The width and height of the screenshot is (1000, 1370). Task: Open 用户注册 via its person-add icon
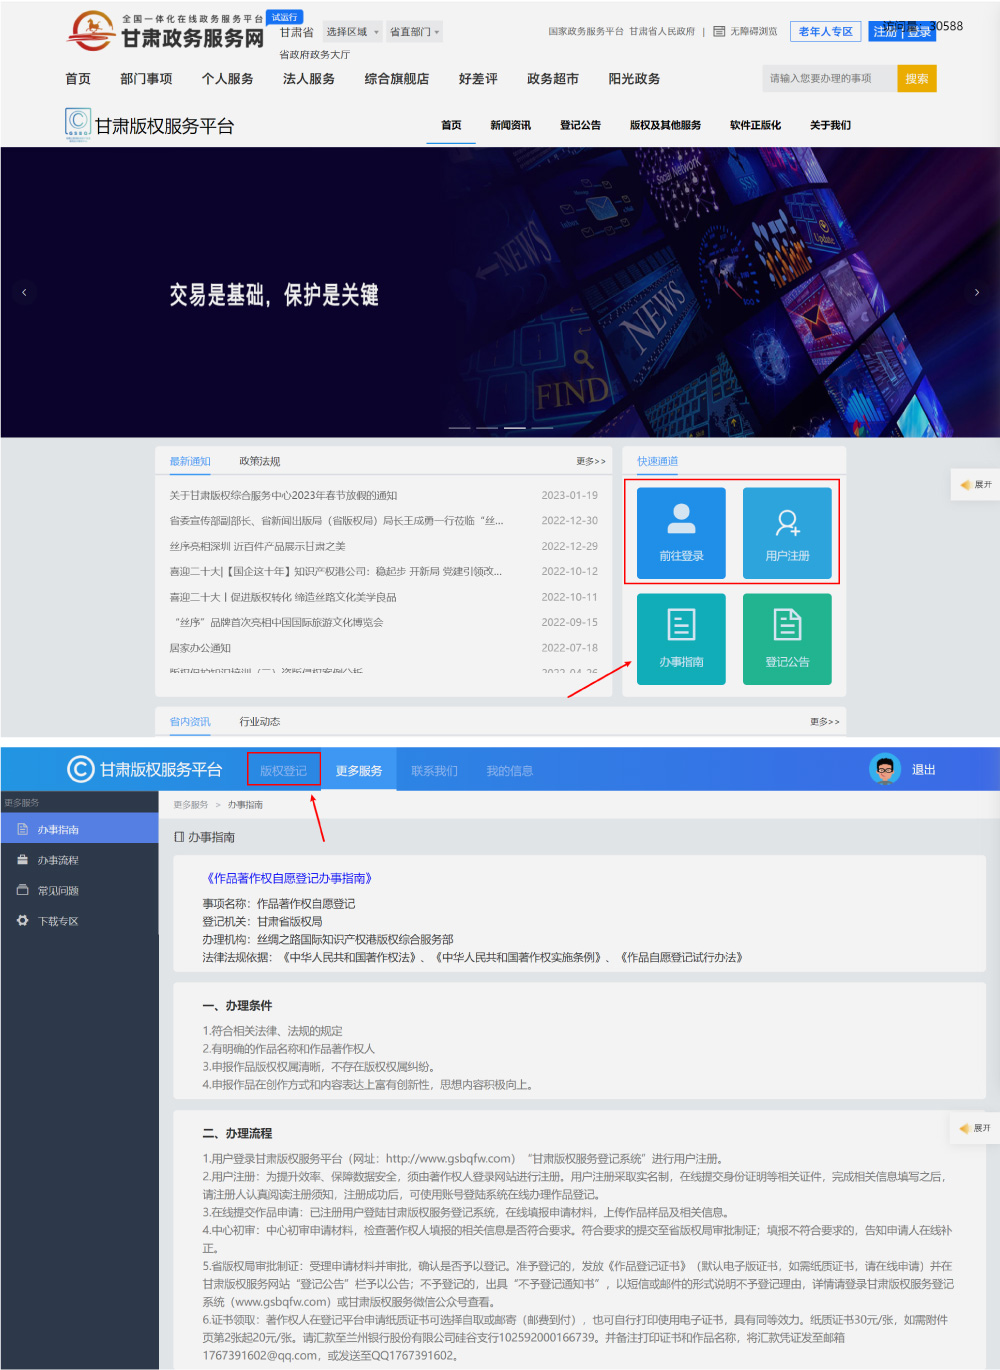788,520
